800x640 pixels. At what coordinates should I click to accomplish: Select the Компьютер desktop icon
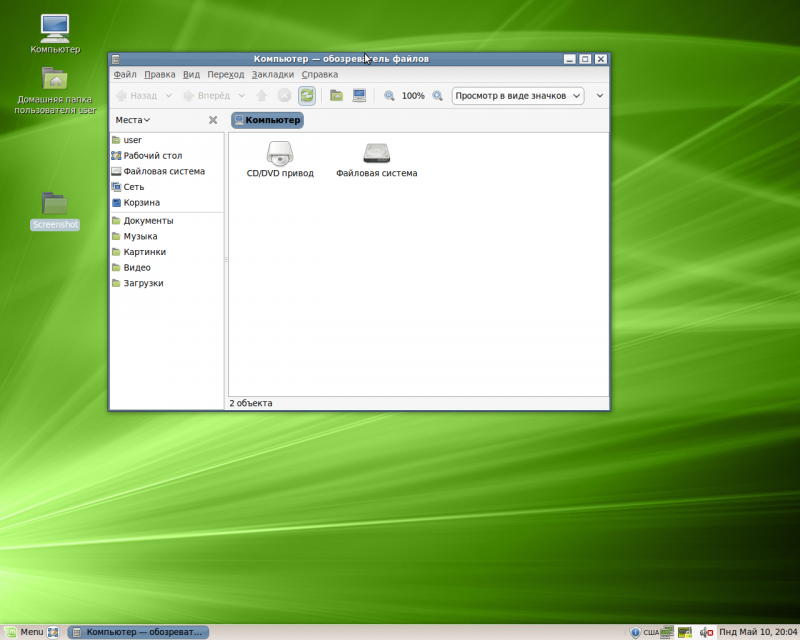55,34
